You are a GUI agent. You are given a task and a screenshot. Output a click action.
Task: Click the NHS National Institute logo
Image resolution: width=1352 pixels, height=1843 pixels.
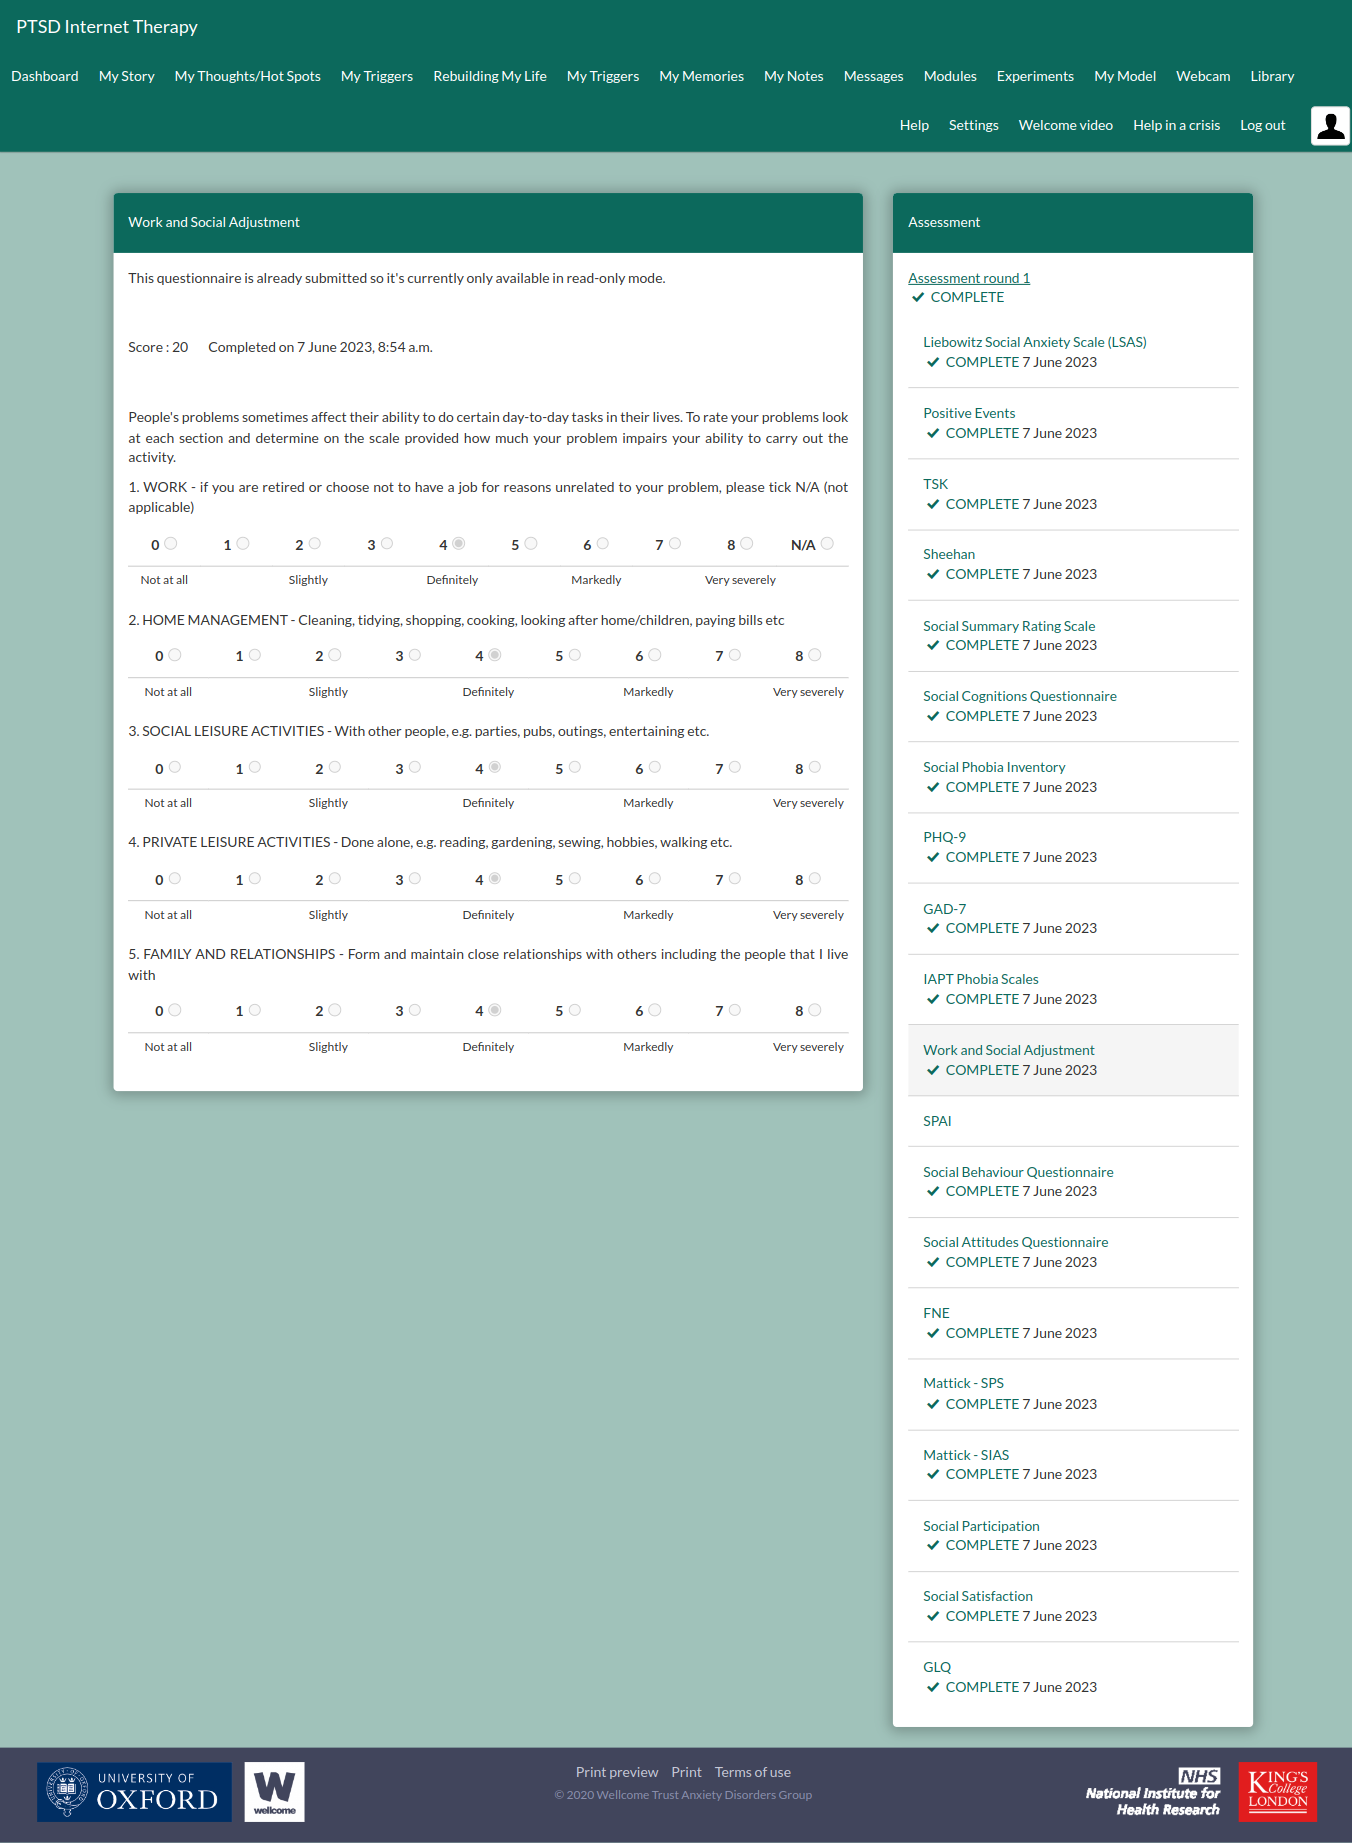[x=1153, y=1792]
